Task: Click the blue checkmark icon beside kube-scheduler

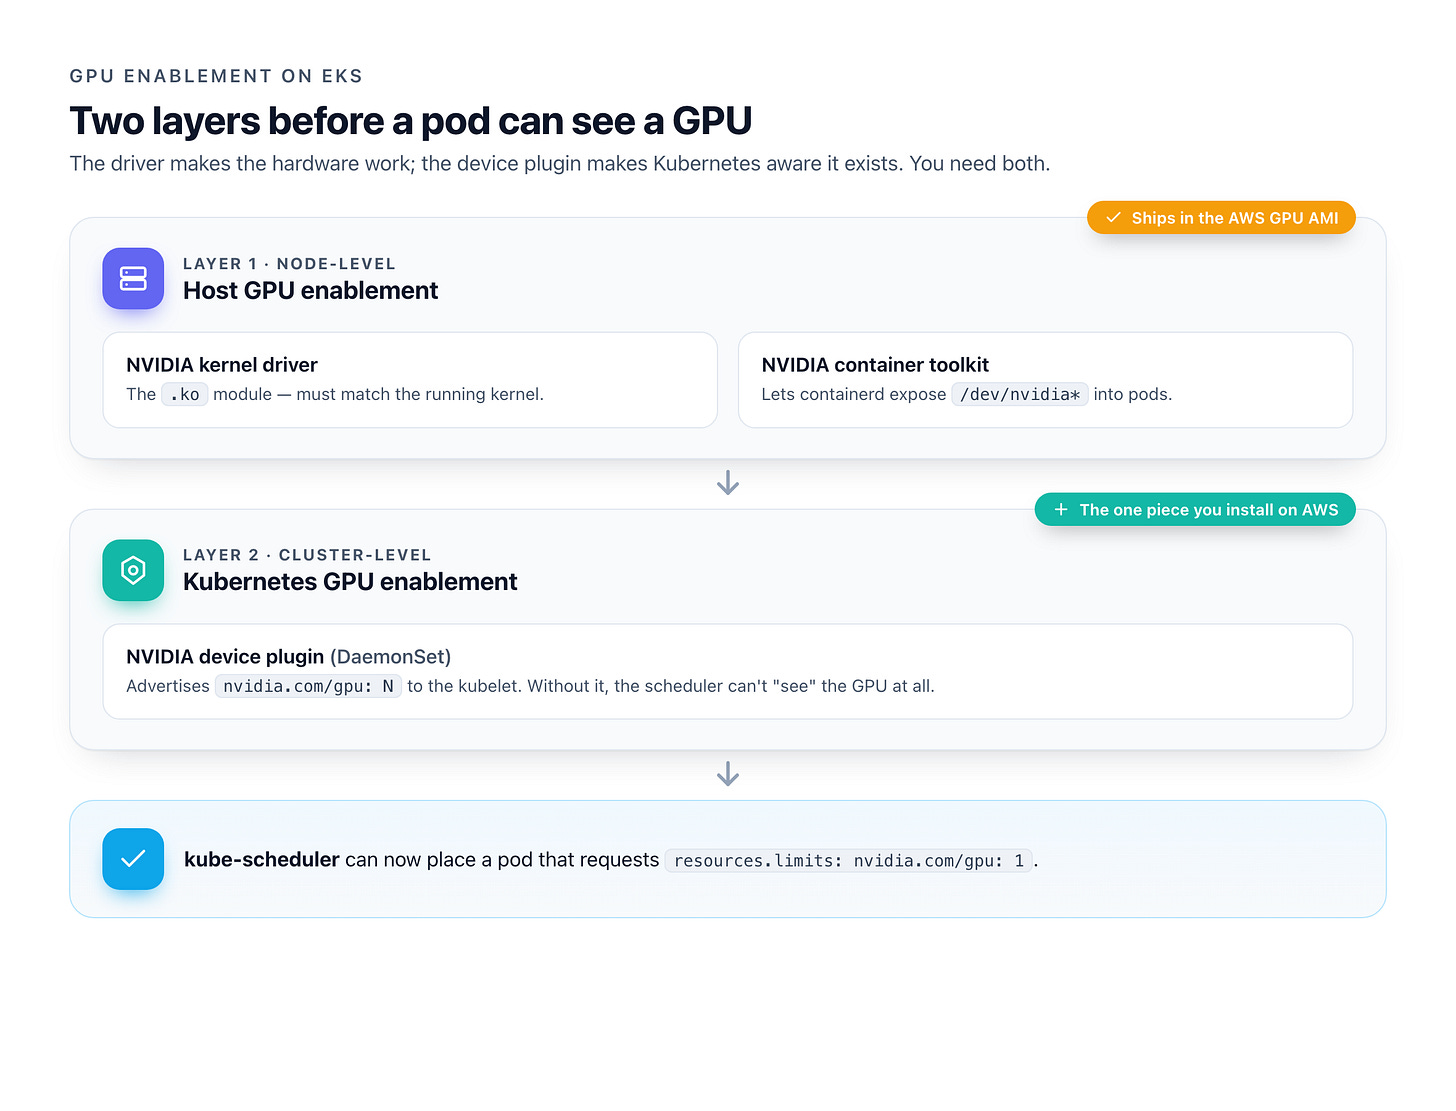Action: 133,859
